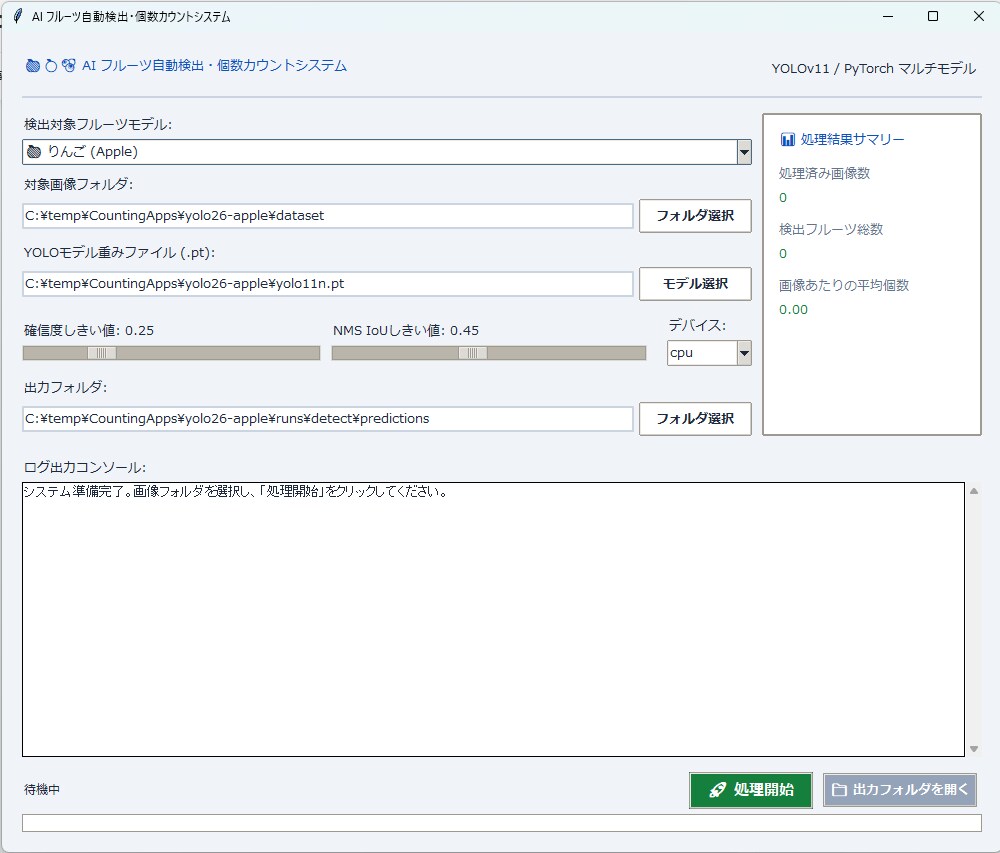The height and width of the screenshot is (853, 1000).
Task: Click the bar chart icon beside 処理結果サマリー
Action: pos(788,139)
